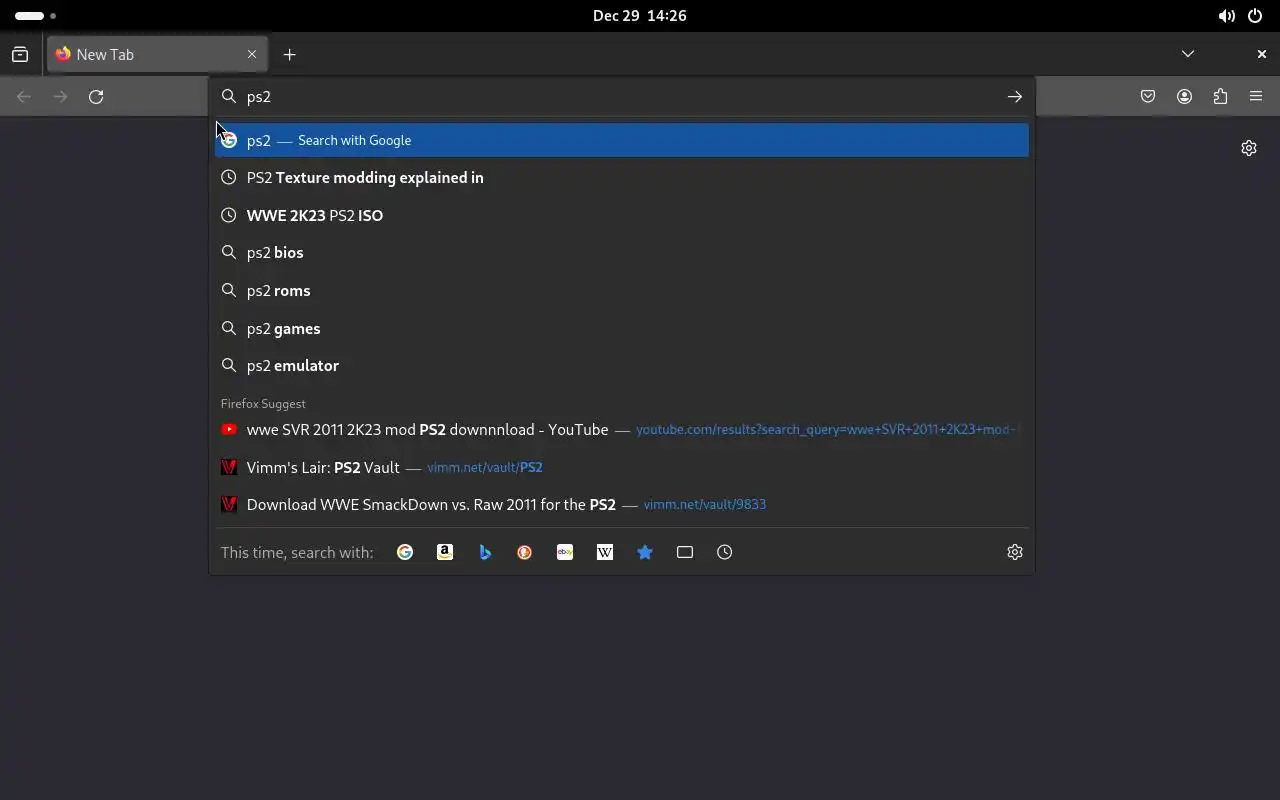Open Download WWE SmackDown vs. Raw 2011 suggestion
The width and height of the screenshot is (1280, 800).
(622, 505)
